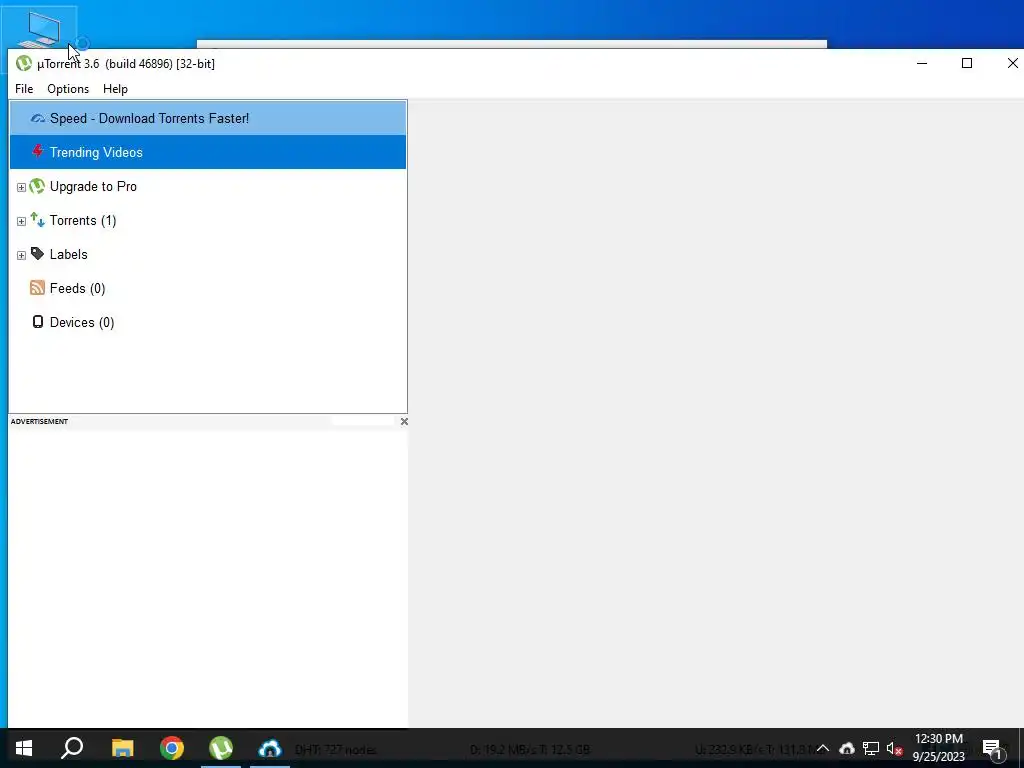Expand the Torrents (1) tree node

[x=21, y=221]
